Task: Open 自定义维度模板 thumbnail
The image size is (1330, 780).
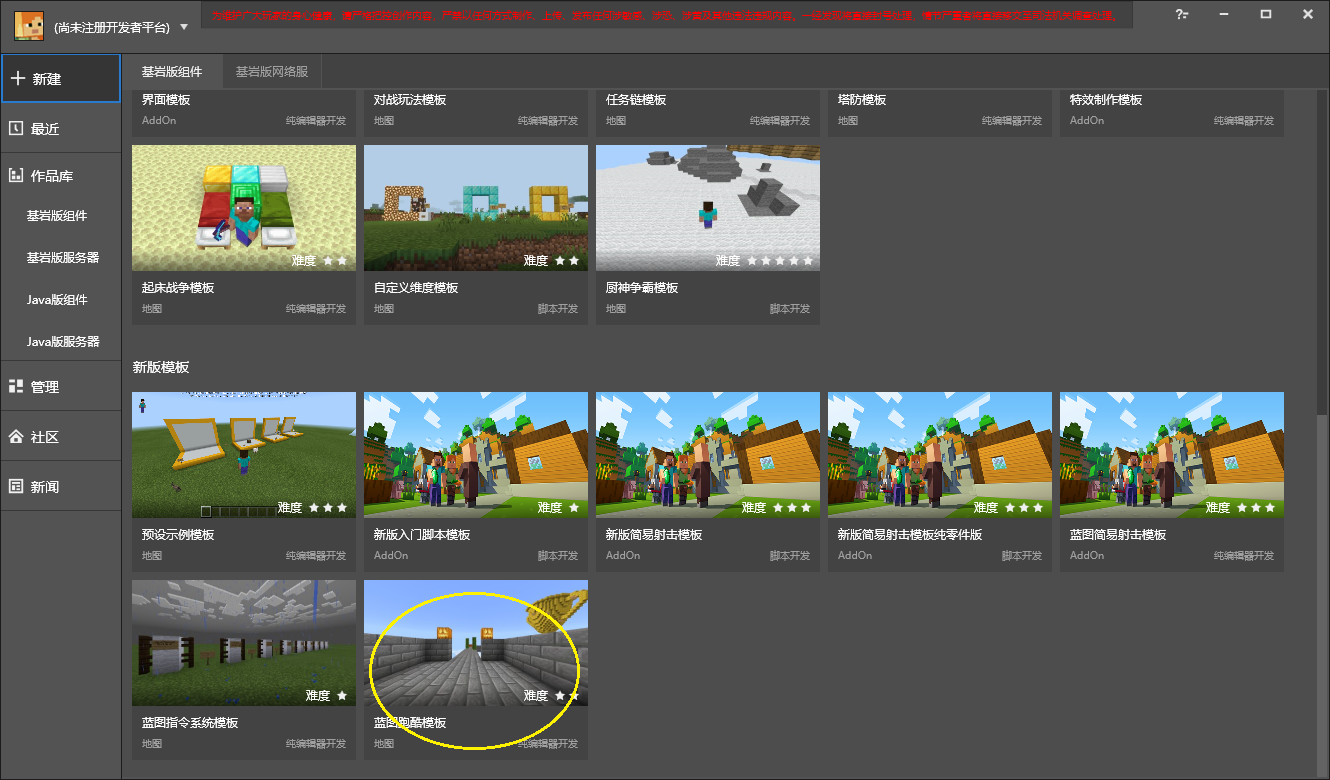Action: tap(476, 208)
